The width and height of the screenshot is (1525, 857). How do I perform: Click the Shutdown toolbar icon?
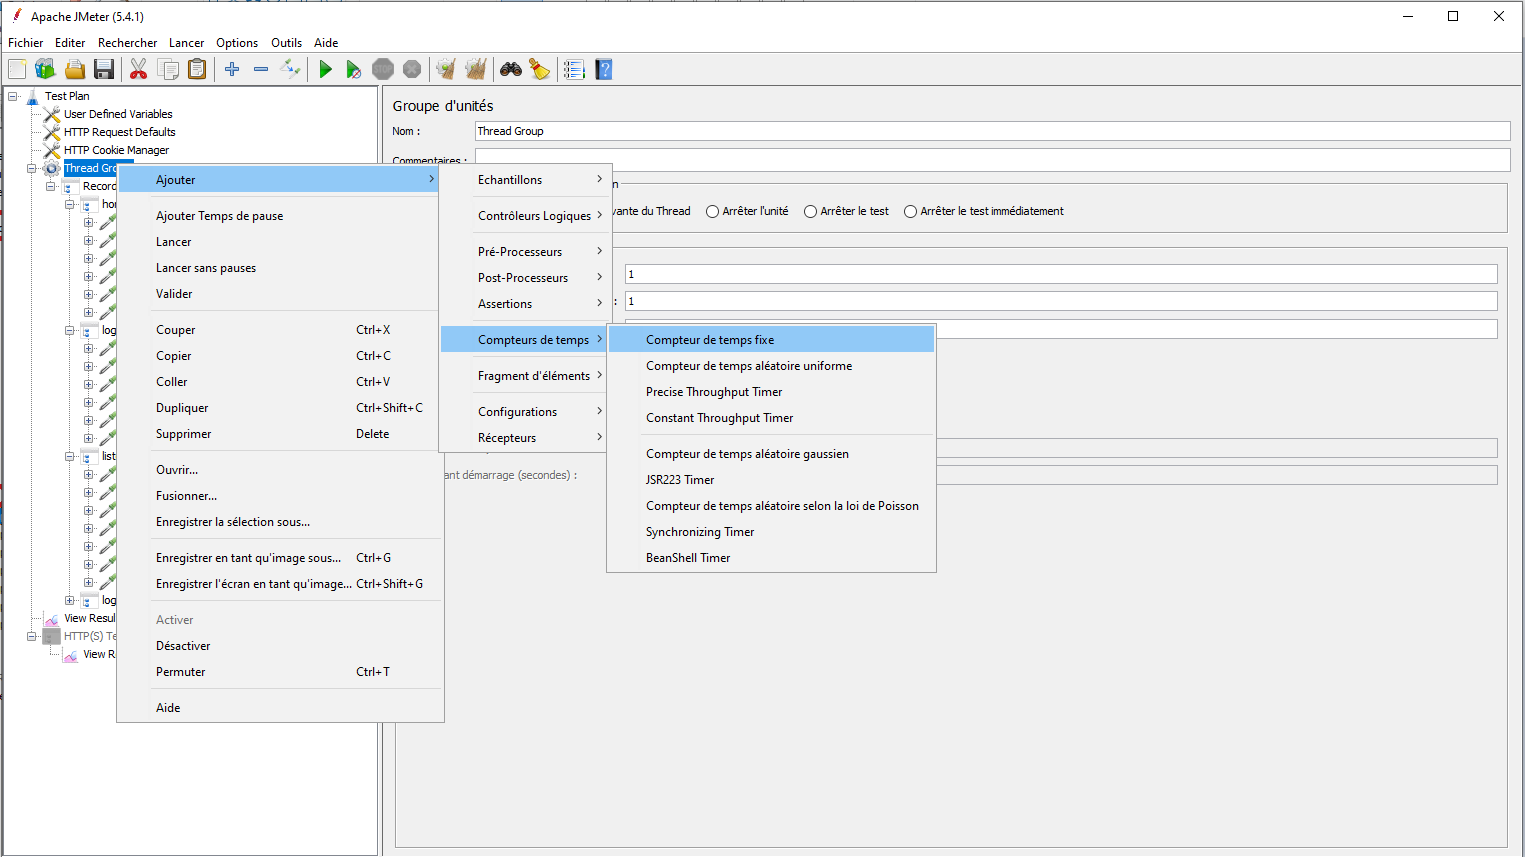412,69
